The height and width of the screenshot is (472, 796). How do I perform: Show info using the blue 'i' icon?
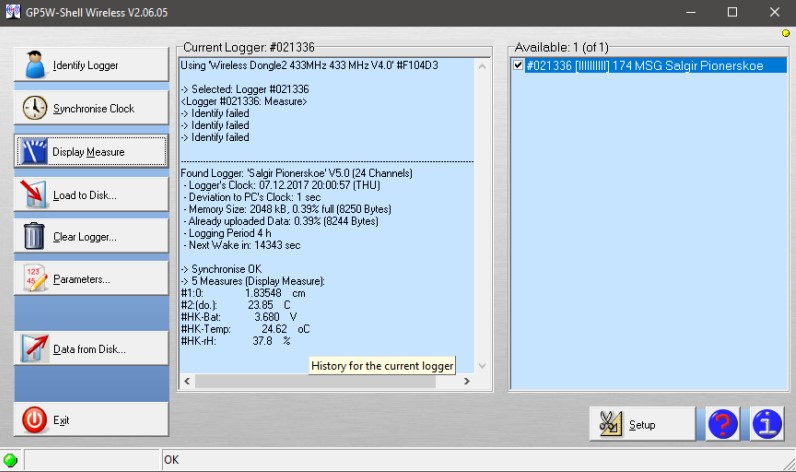coord(766,424)
